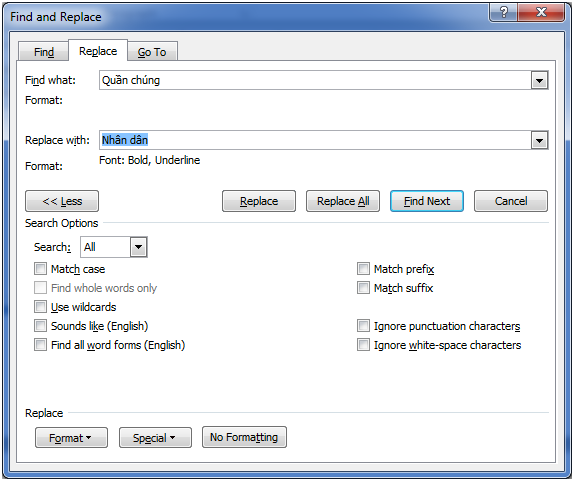Expand the Search direction All dropdown
The width and height of the screenshot is (572, 482).
coord(138,247)
